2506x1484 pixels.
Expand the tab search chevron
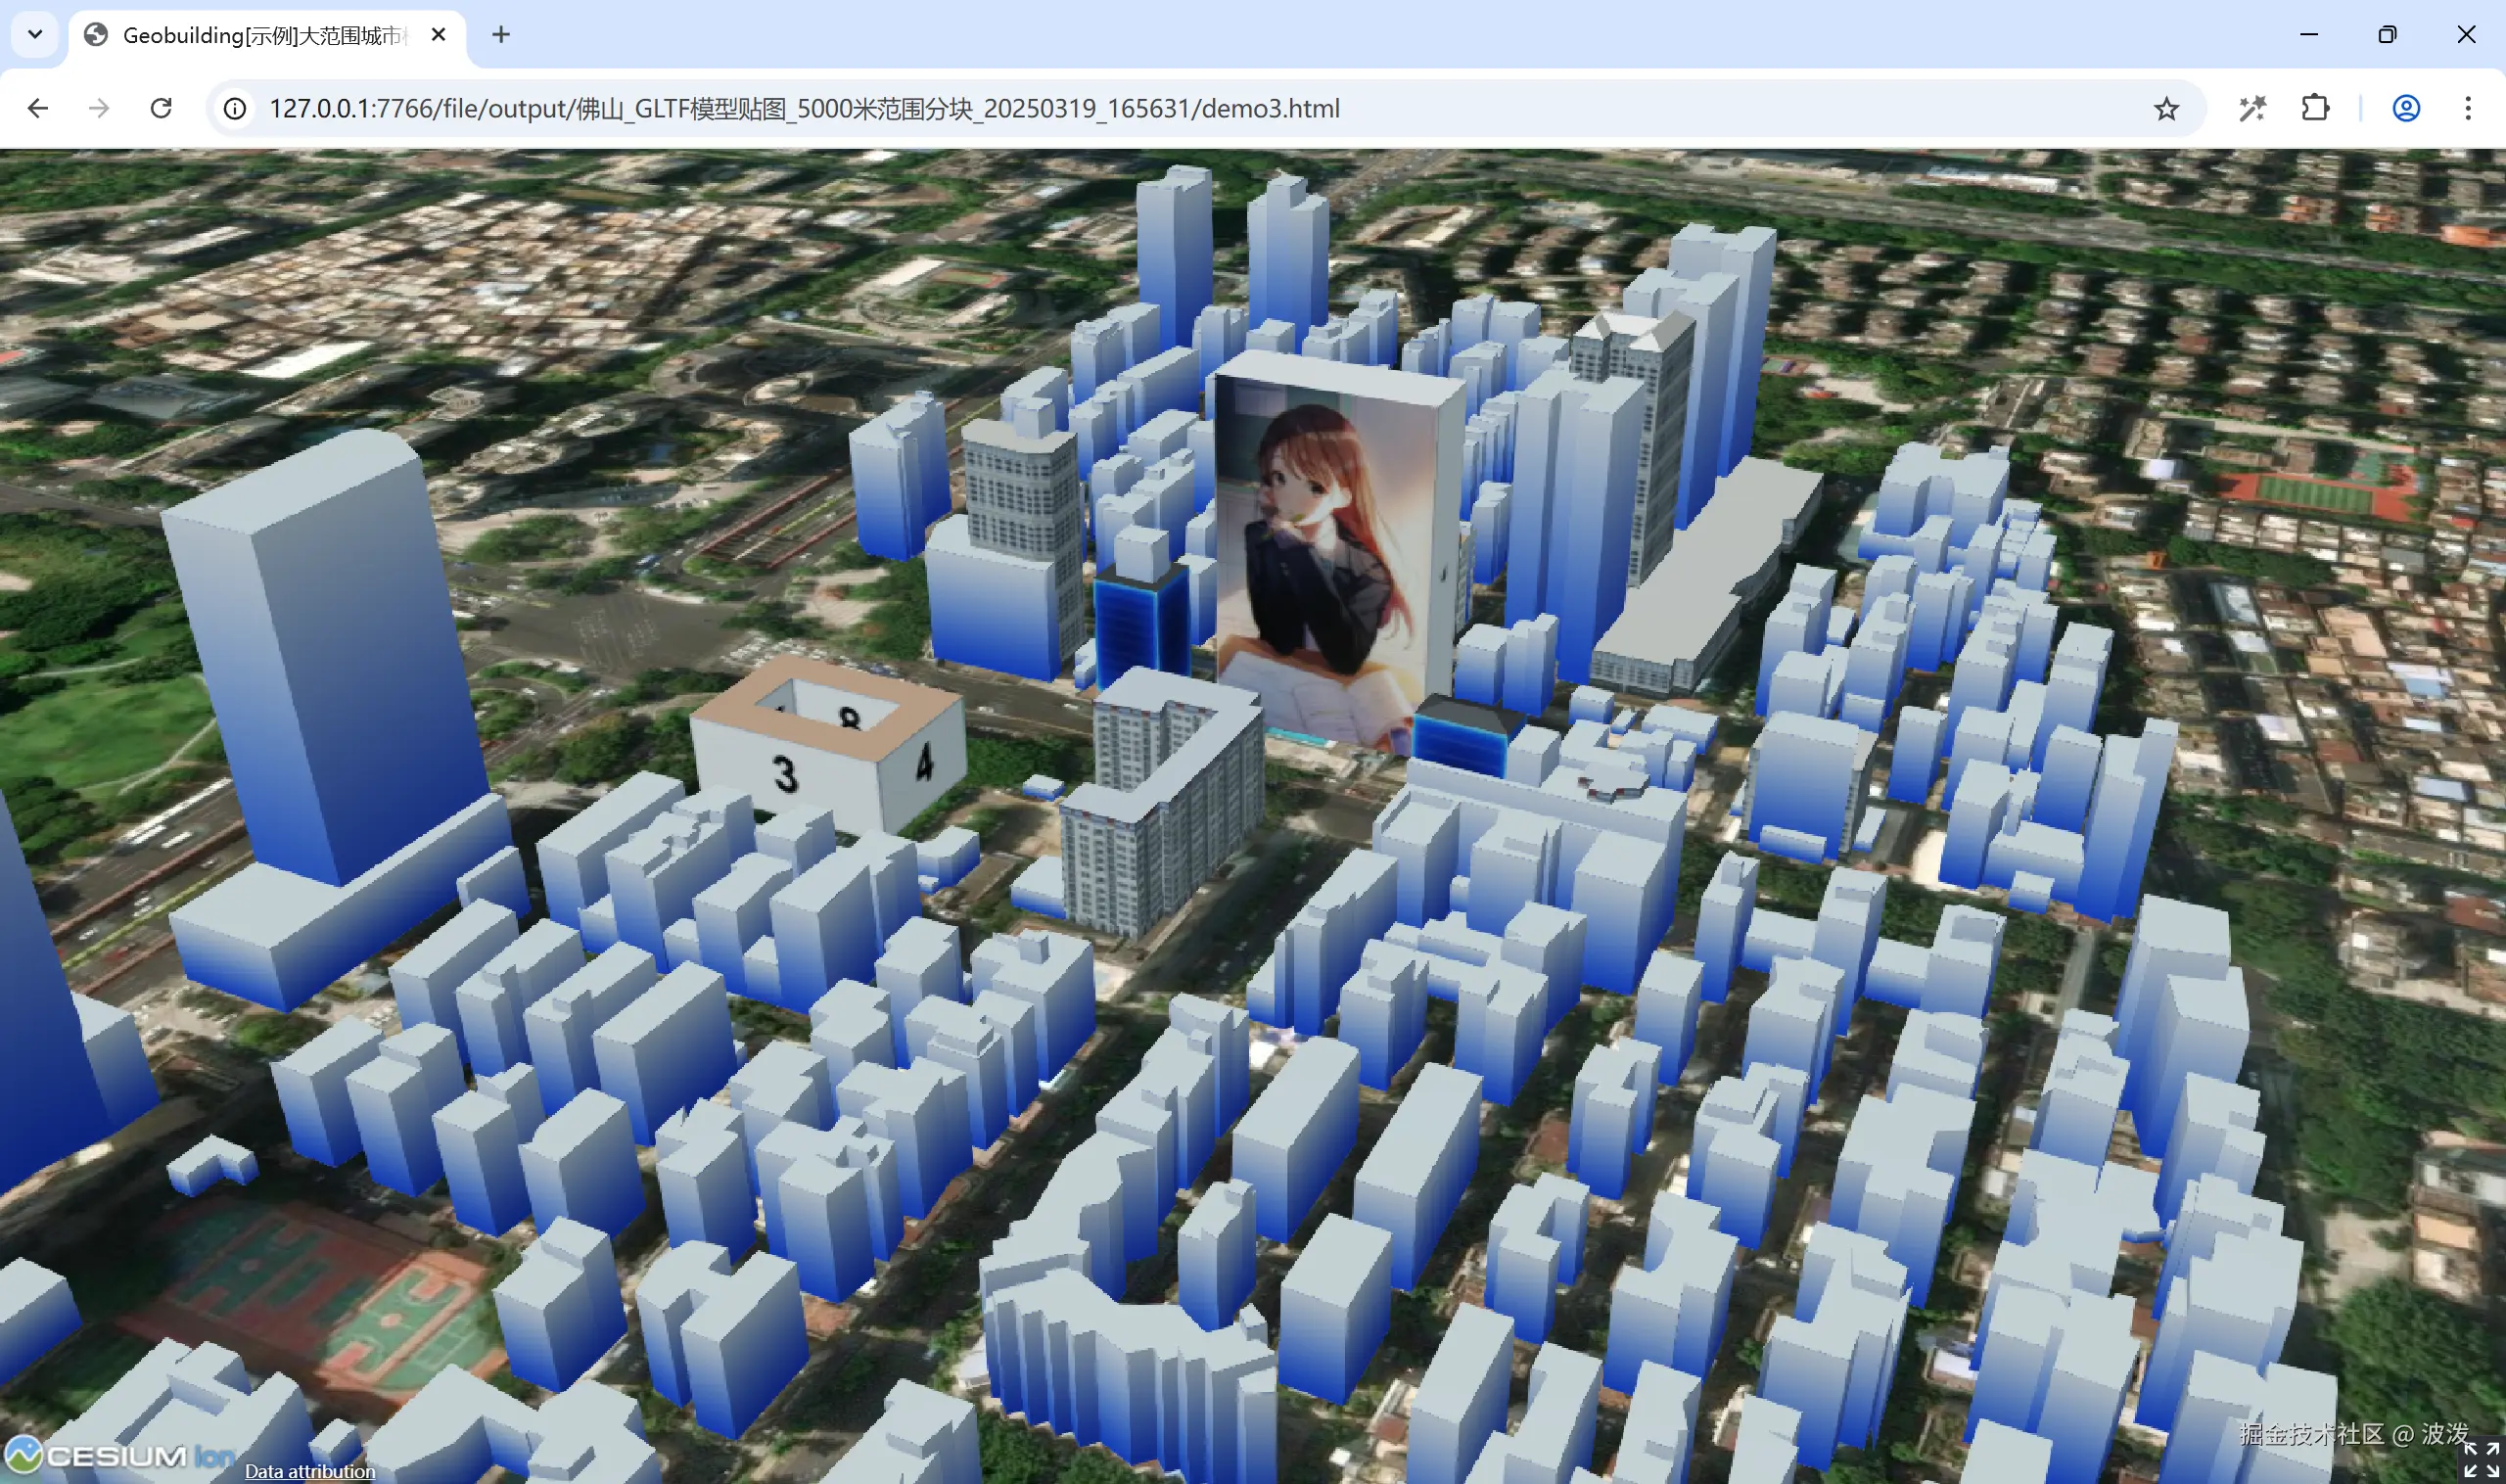35,35
